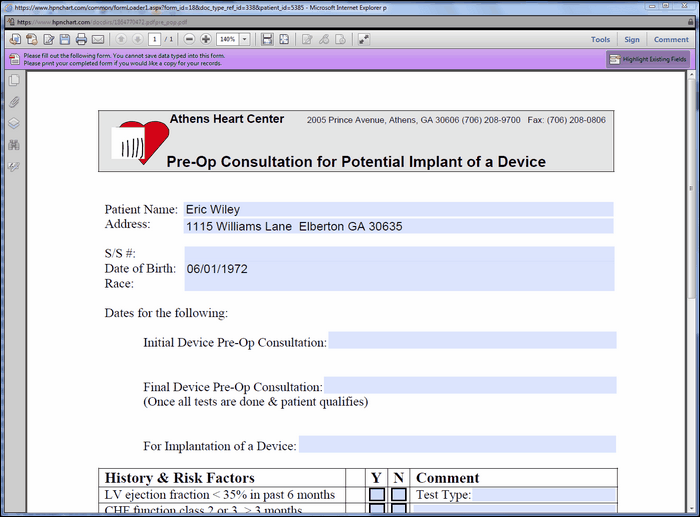The width and height of the screenshot is (700, 517).
Task: Click the 'History & Risk Factors' header
Action: pos(179,478)
